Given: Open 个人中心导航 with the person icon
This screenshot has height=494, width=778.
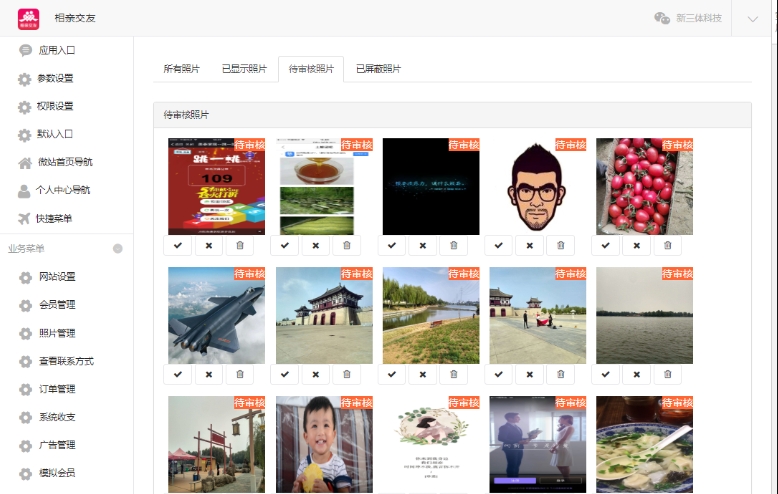Looking at the screenshot, I should point(63,190).
